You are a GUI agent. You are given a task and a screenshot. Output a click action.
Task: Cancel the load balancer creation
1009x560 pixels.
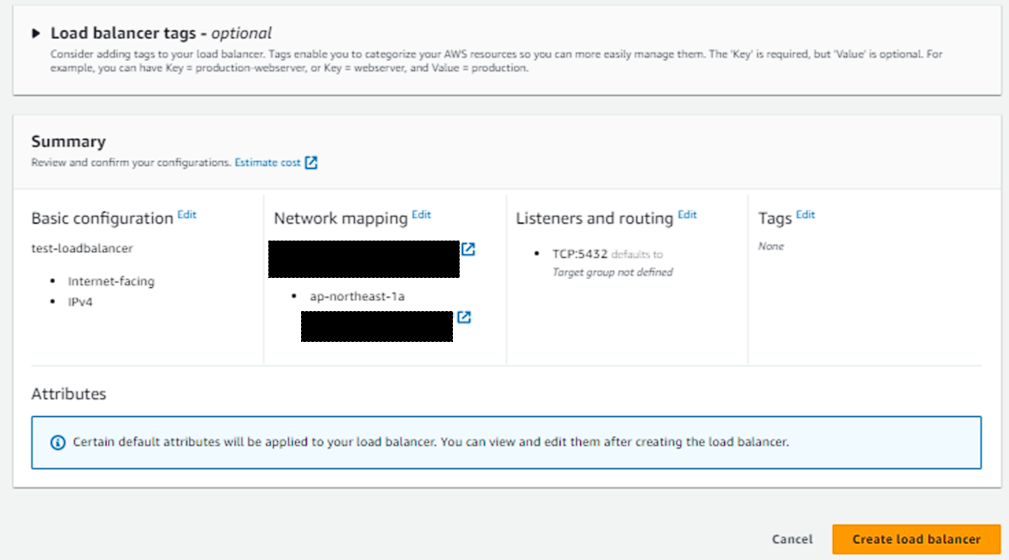coord(792,539)
